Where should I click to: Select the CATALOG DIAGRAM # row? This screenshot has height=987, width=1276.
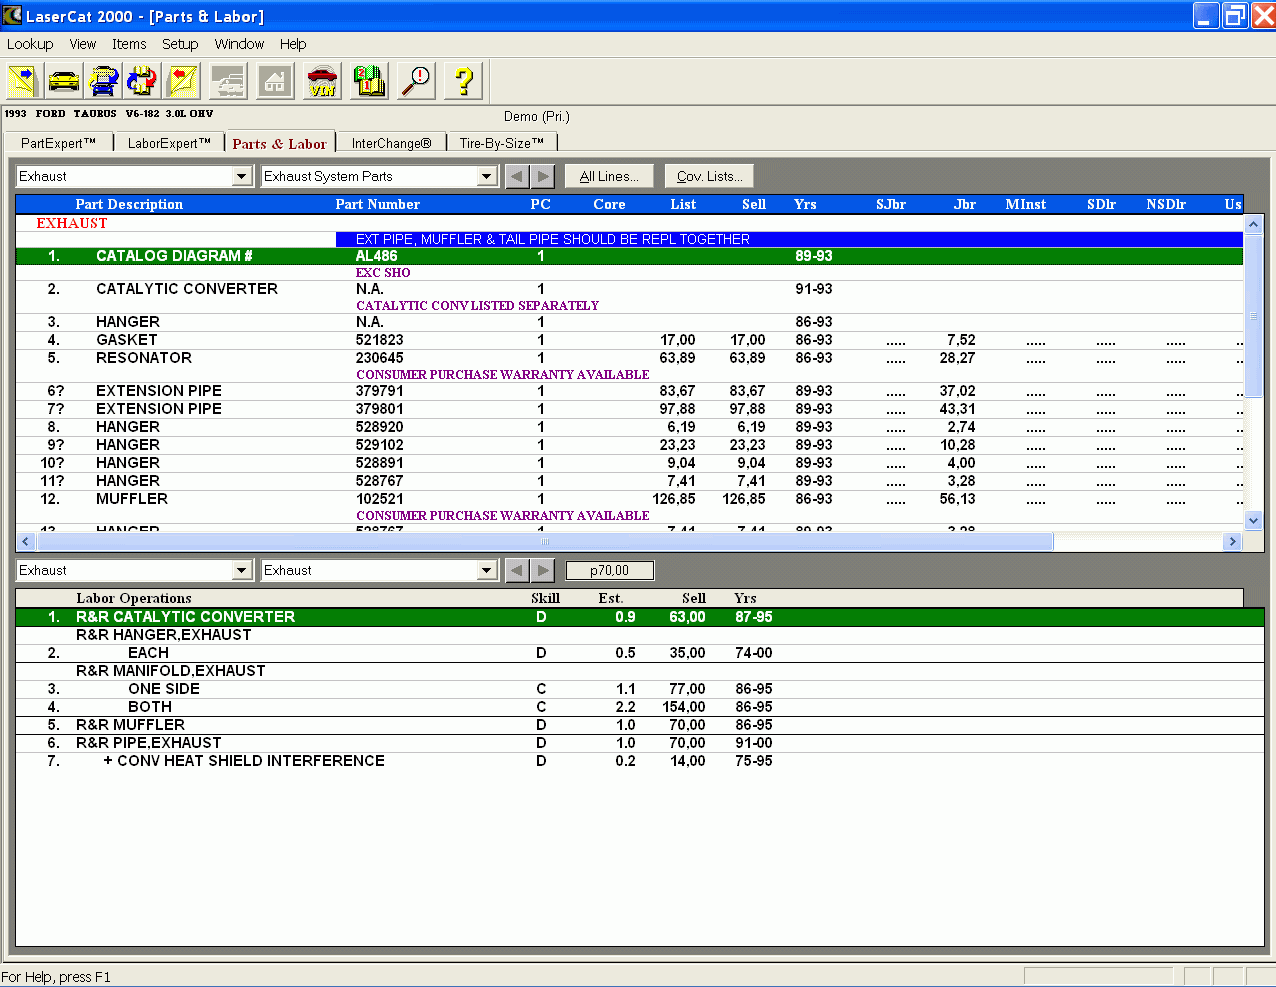coord(629,256)
